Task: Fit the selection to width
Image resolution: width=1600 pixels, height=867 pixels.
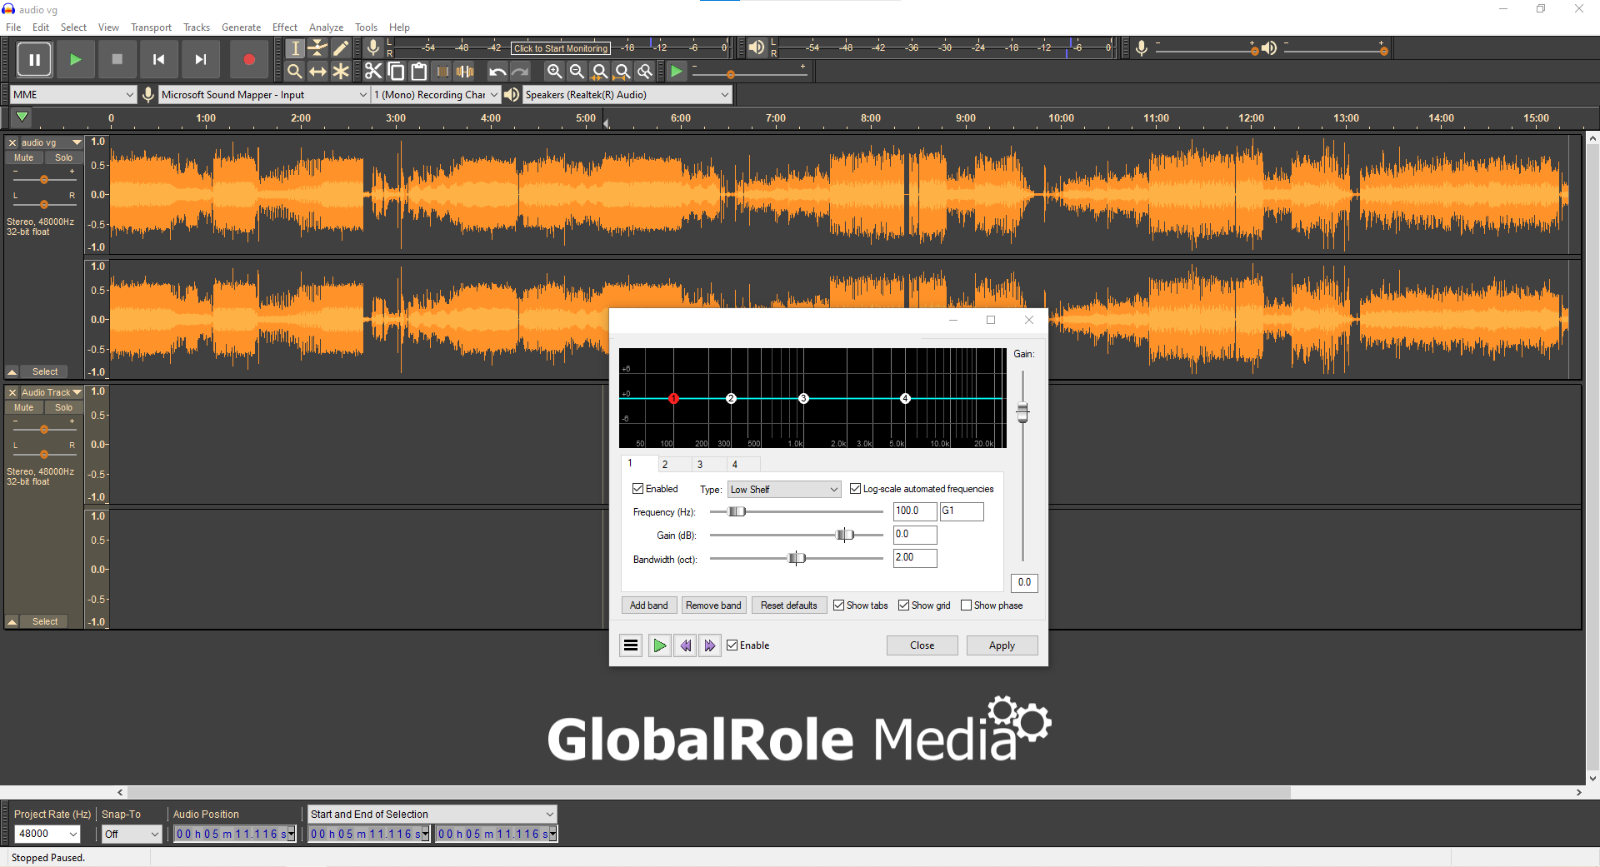Action: coord(600,71)
